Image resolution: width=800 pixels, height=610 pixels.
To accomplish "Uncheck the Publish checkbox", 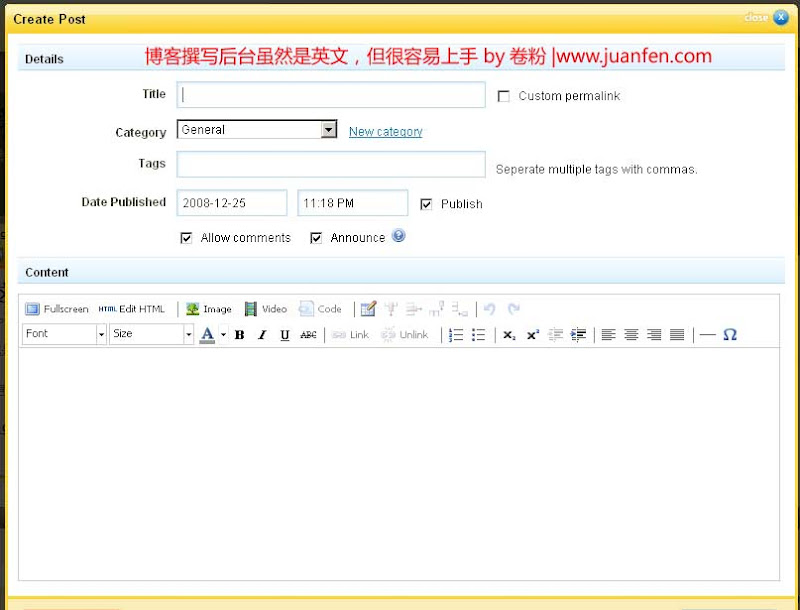I will [x=426, y=205].
